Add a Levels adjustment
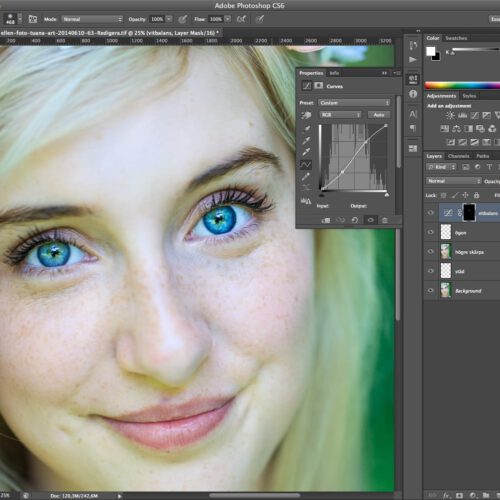500x500 pixels. [462, 115]
